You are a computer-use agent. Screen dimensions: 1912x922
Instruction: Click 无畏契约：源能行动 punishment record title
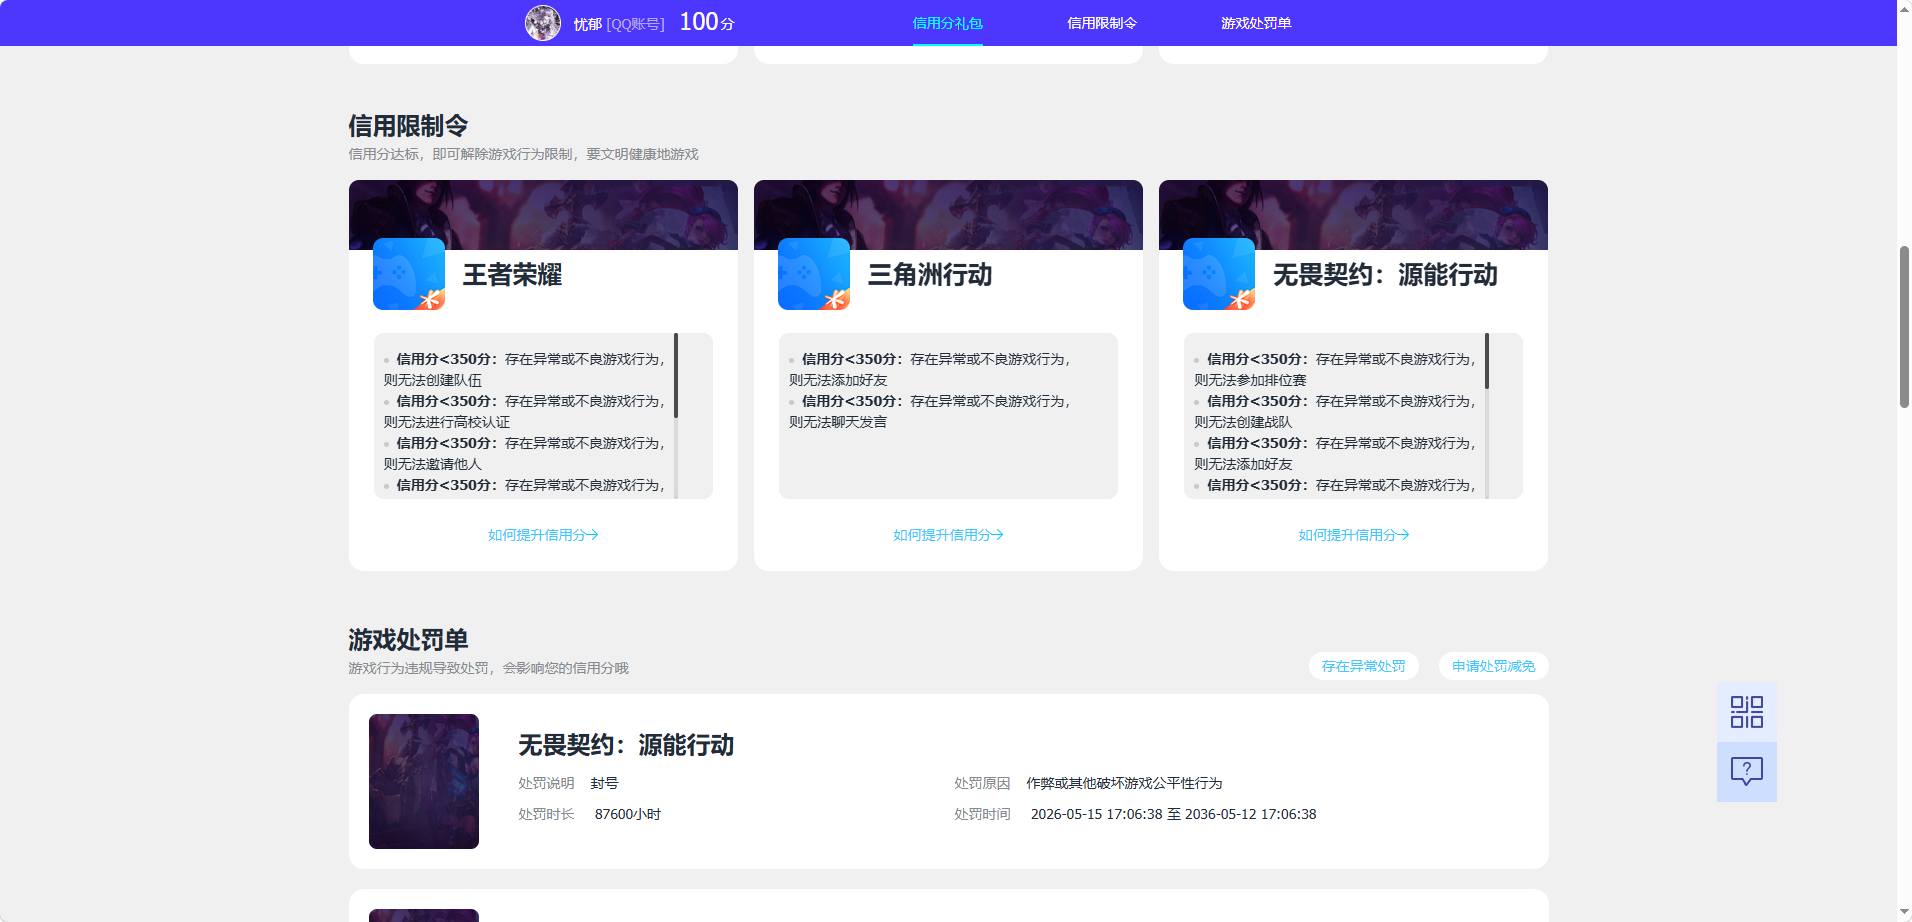626,745
